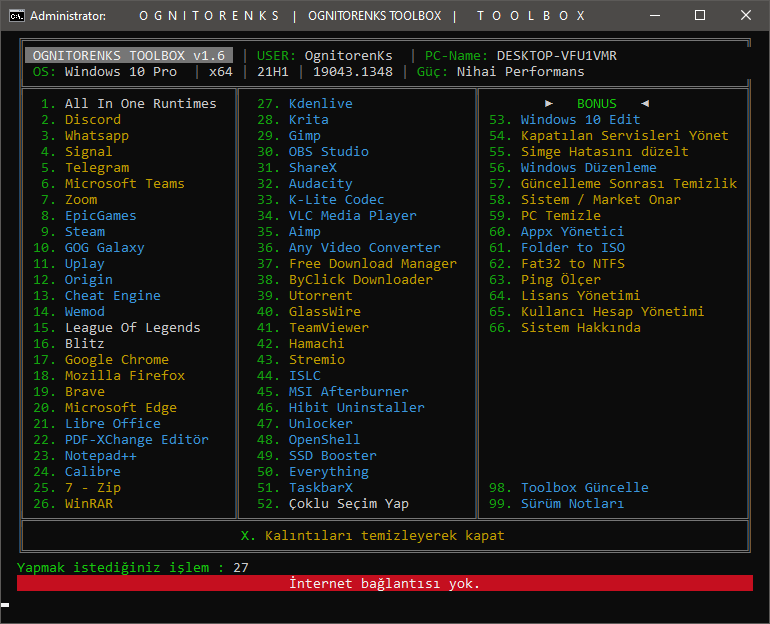The width and height of the screenshot is (770, 624).
Task: Click 'Folder to ISO' entry
Action: tap(573, 248)
